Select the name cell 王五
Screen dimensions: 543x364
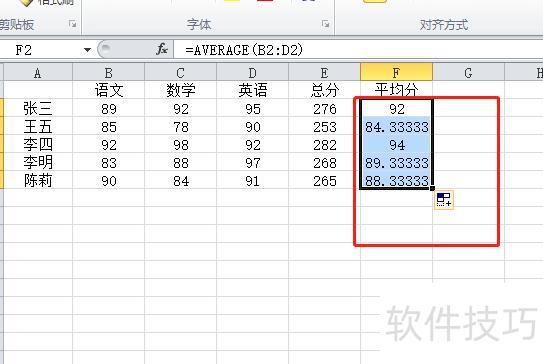[38, 126]
